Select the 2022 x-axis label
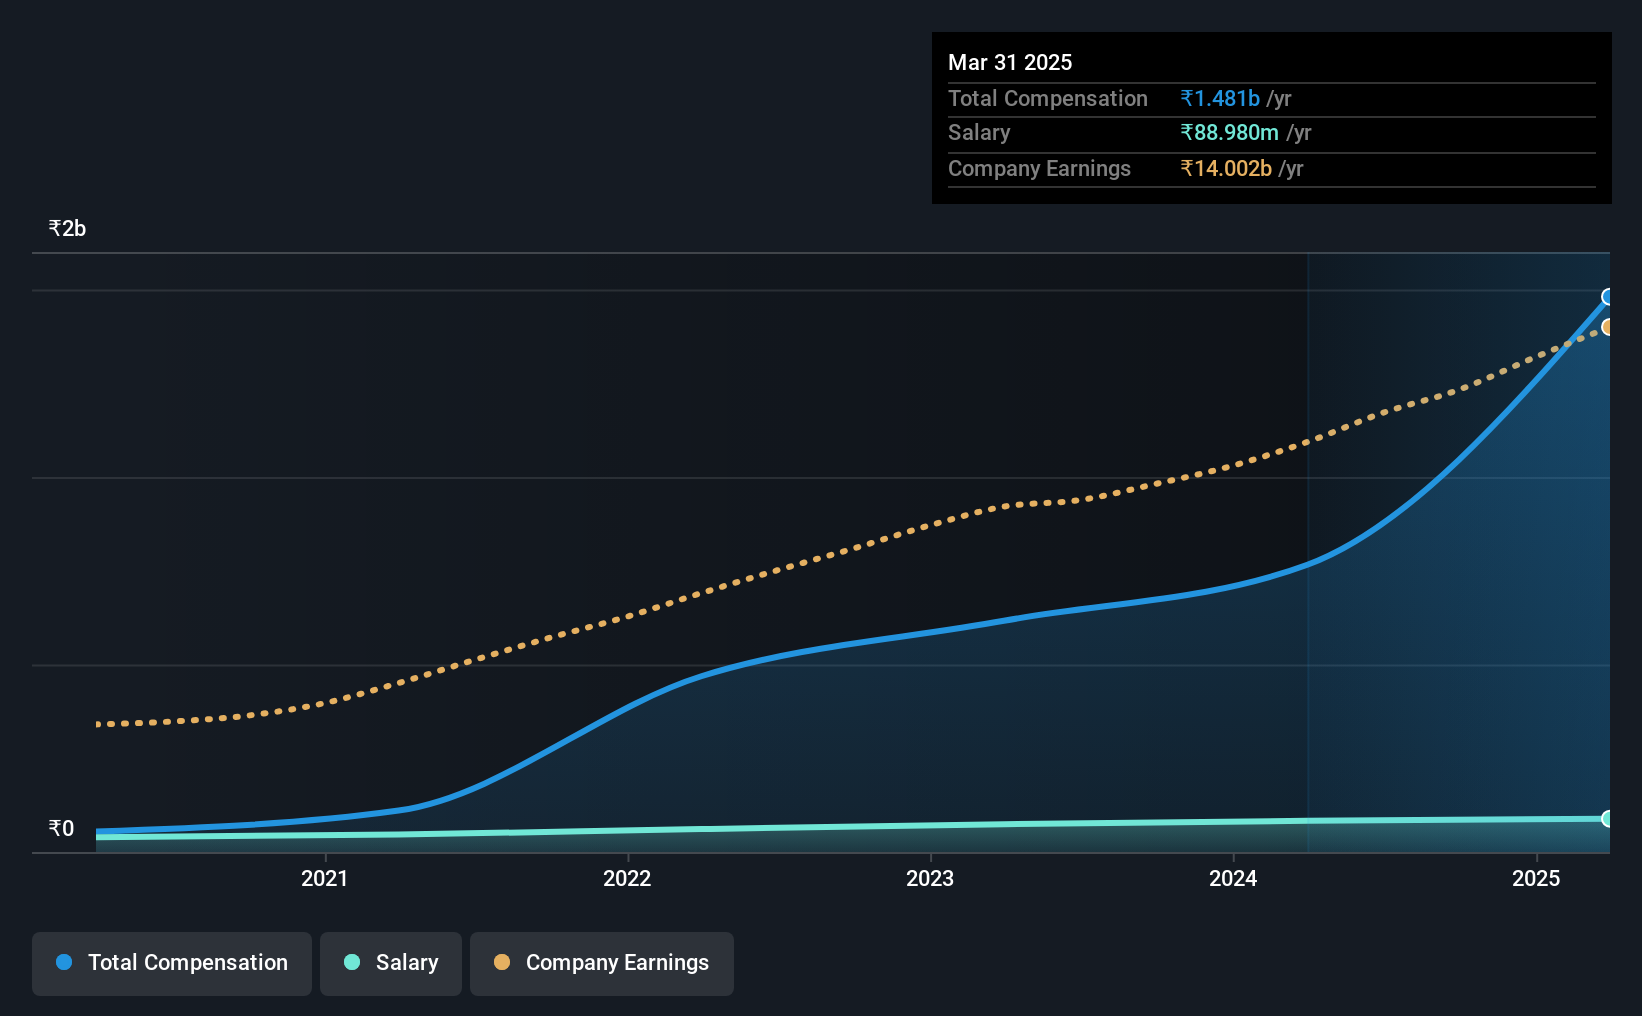Screen dimensions: 1642x1016 (x=627, y=878)
